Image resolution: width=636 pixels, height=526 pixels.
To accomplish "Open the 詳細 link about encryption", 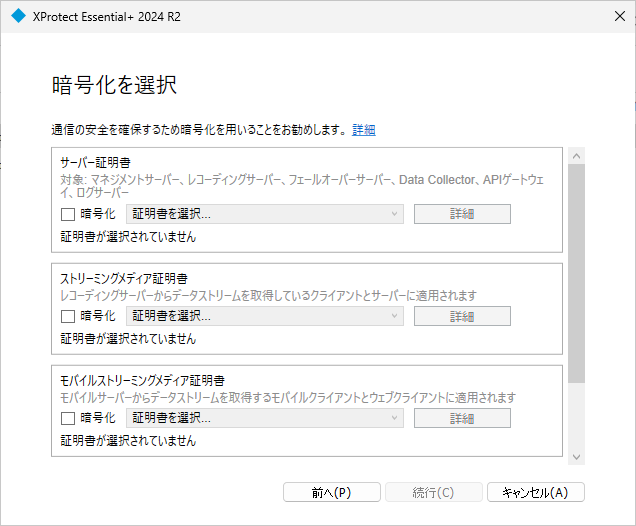I will 364,130.
